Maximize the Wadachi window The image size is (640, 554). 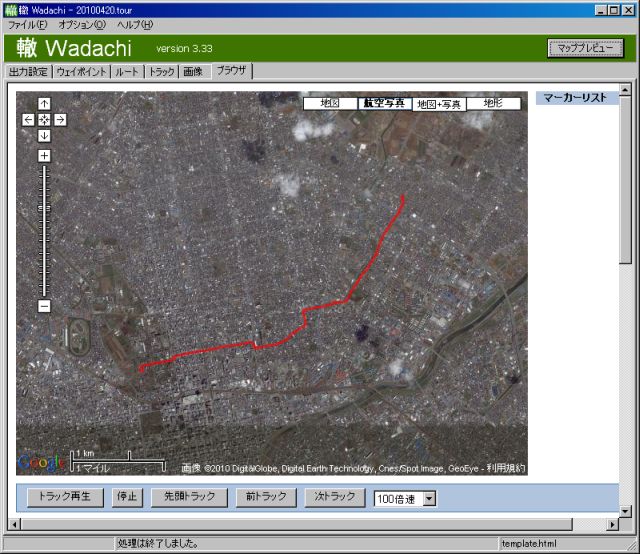coord(613,10)
